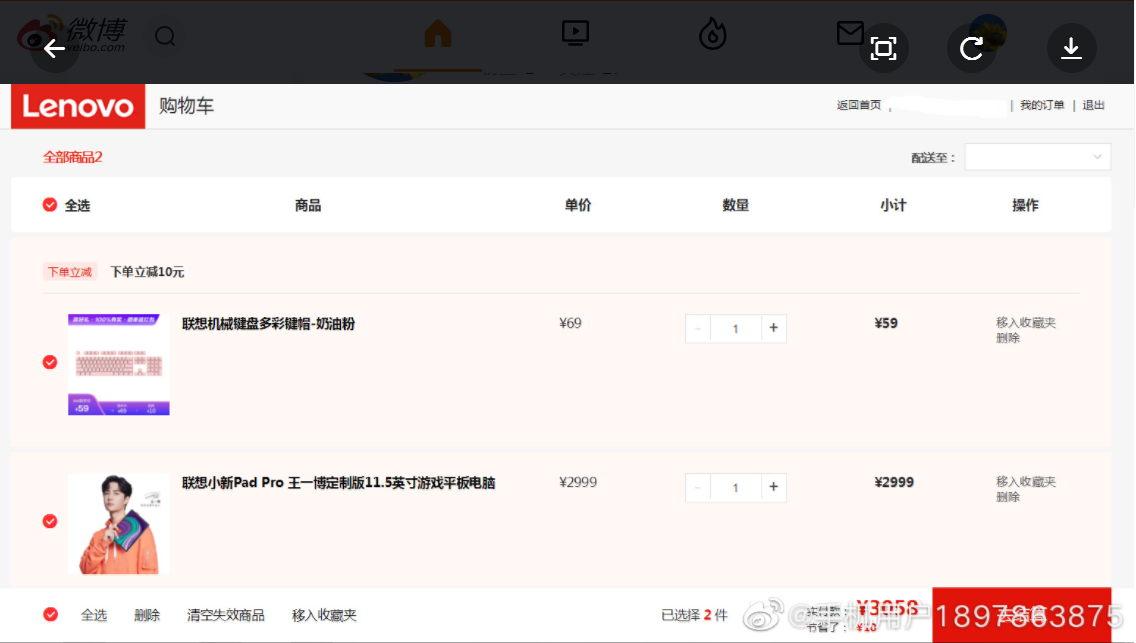Click the Lenovo logo
This screenshot has width=1136, height=643.
[78, 106]
